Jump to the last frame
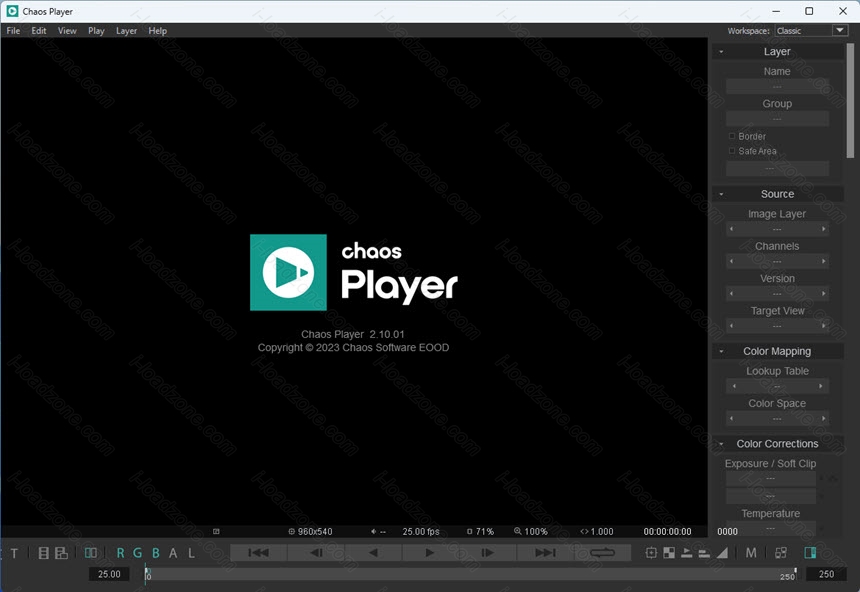Screen dimensions: 860x592 pyautogui.click(x=545, y=552)
